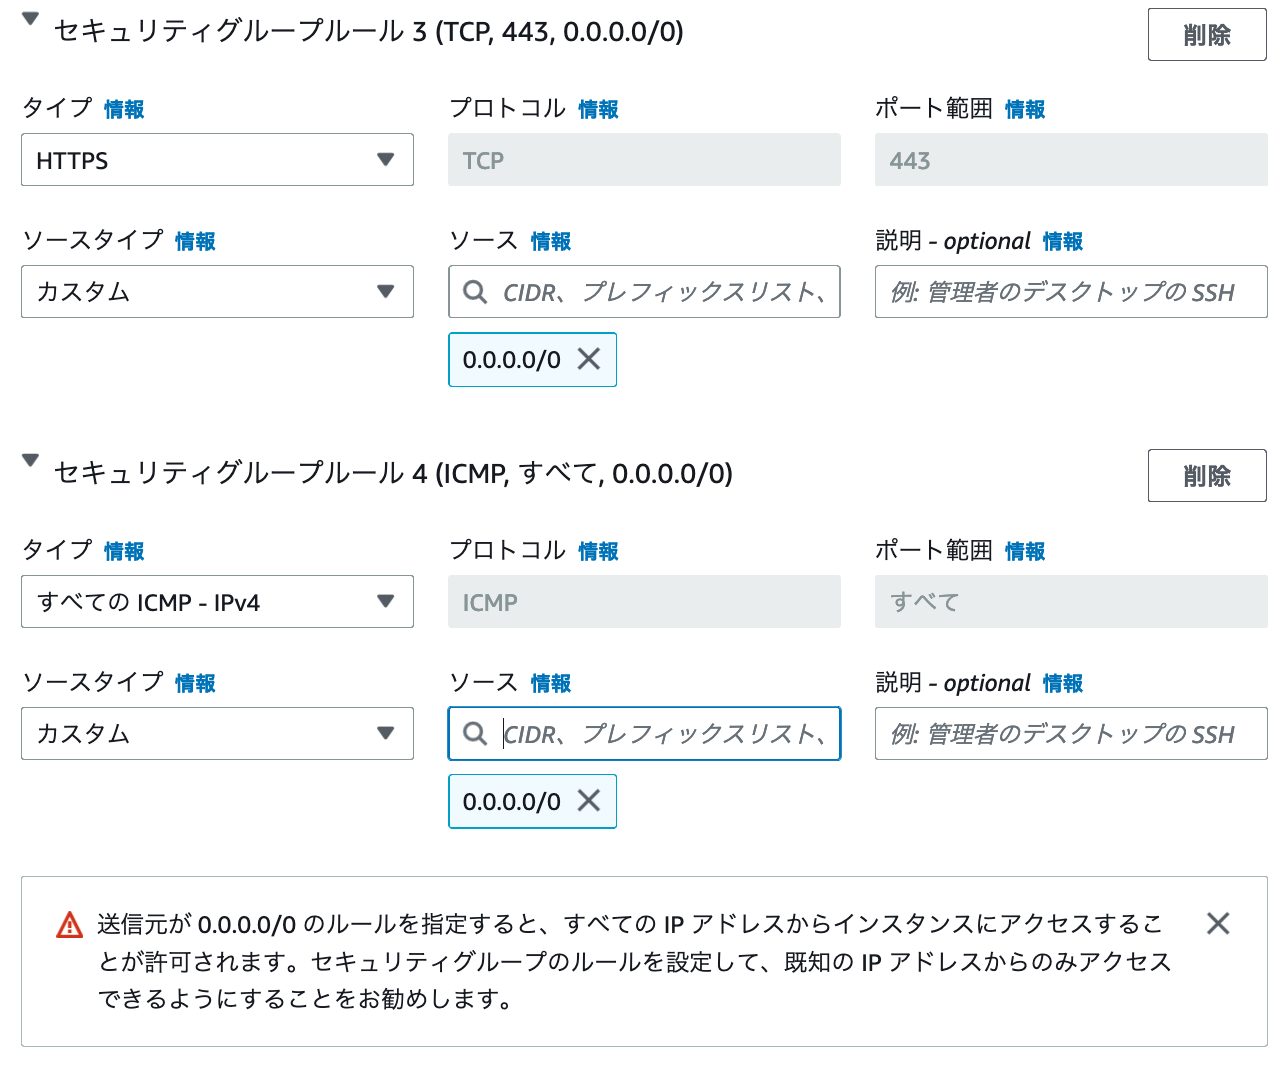Open the 情報 link next to プロトコル in rule 3
Image resolution: width=1284 pixels, height=1066 pixels.
click(x=598, y=109)
